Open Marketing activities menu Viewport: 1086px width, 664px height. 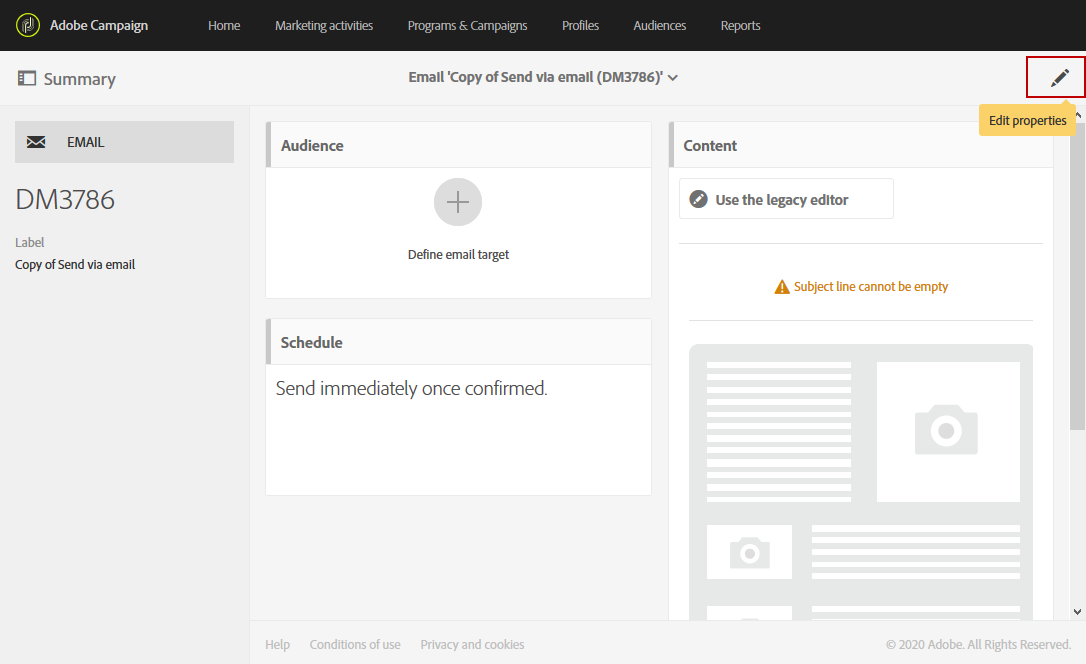pos(324,26)
